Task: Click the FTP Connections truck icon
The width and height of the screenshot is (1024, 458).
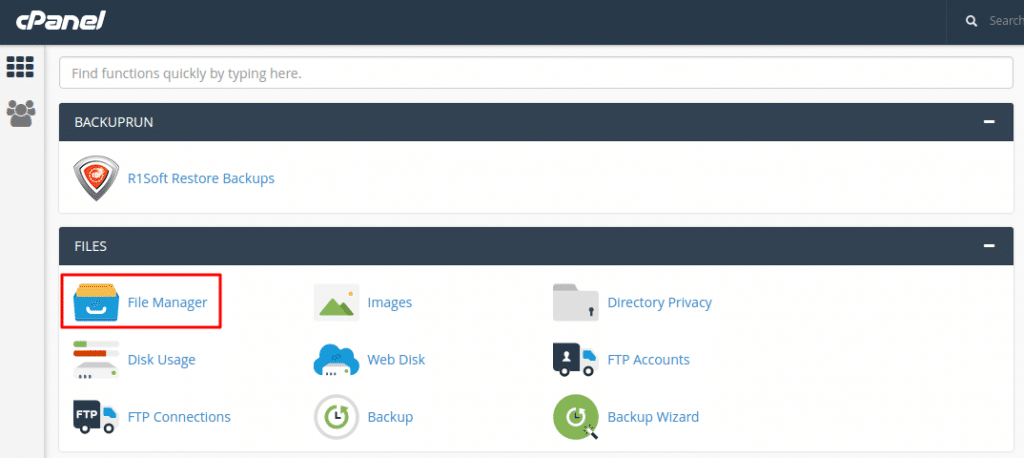Action: tap(96, 417)
